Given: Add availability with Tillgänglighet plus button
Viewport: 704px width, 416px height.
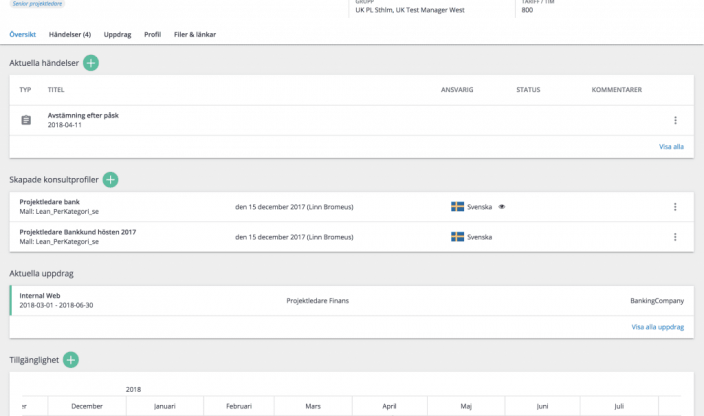Looking at the screenshot, I should click(x=71, y=359).
